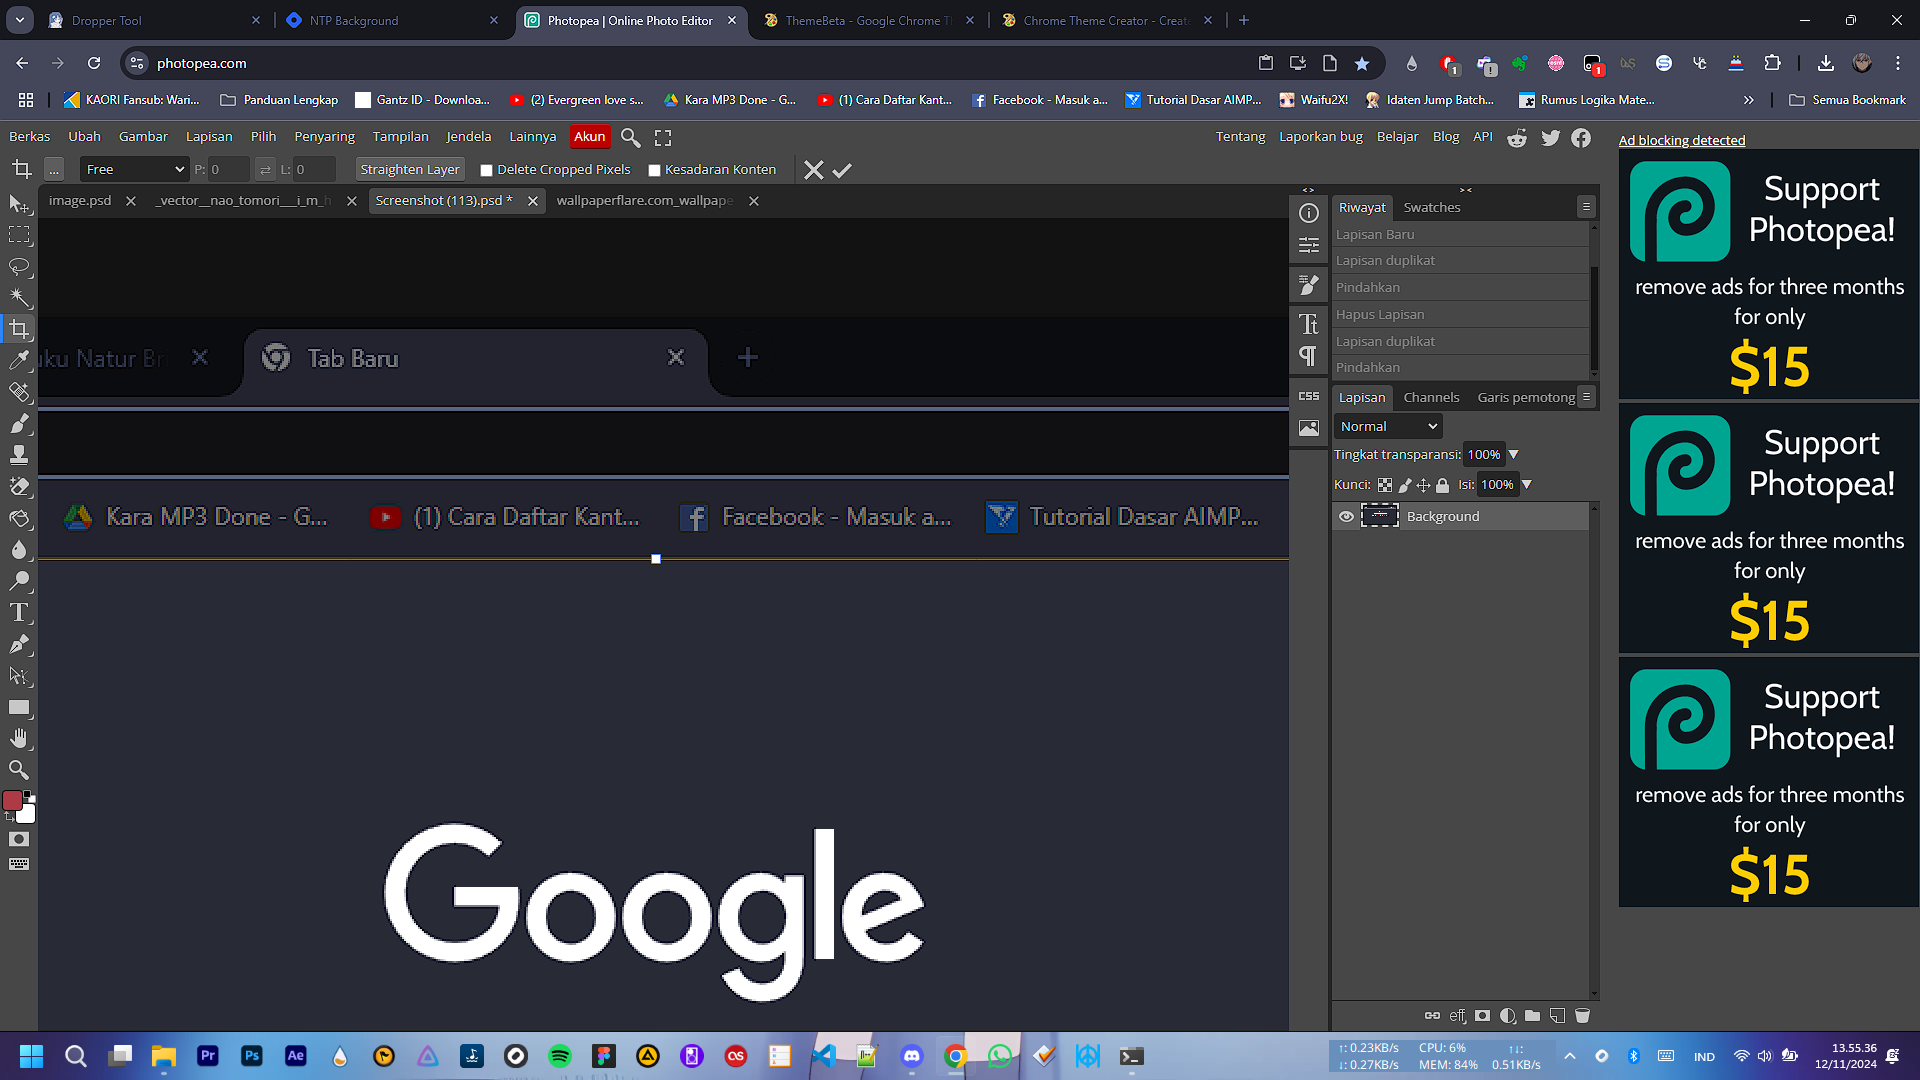Cancel the crop with the X icon
This screenshot has width=1920, height=1080.
coord(814,170)
